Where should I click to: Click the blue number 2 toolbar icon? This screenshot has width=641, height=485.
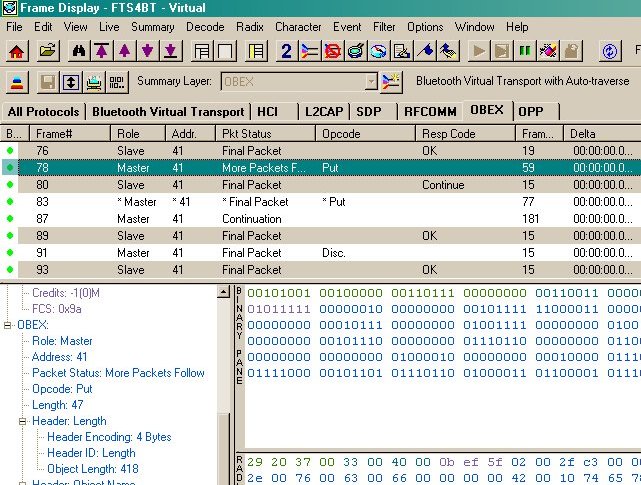(x=287, y=51)
